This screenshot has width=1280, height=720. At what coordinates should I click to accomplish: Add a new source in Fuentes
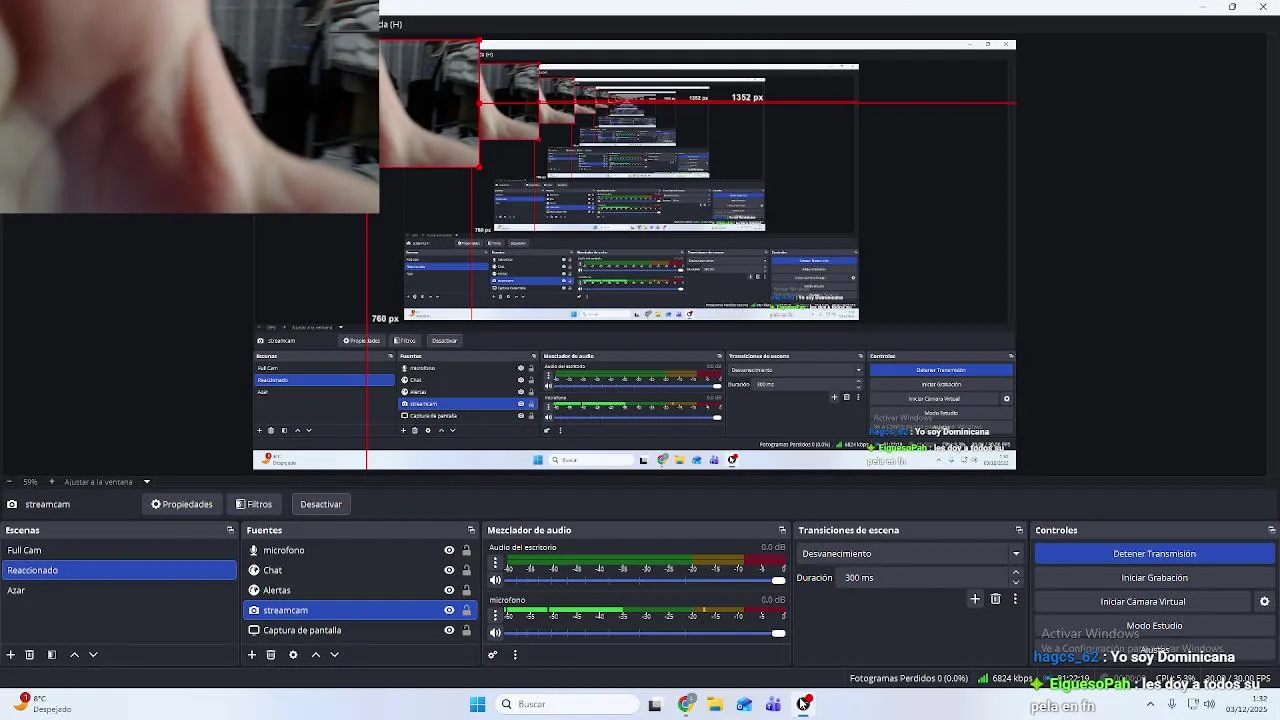tap(252, 655)
